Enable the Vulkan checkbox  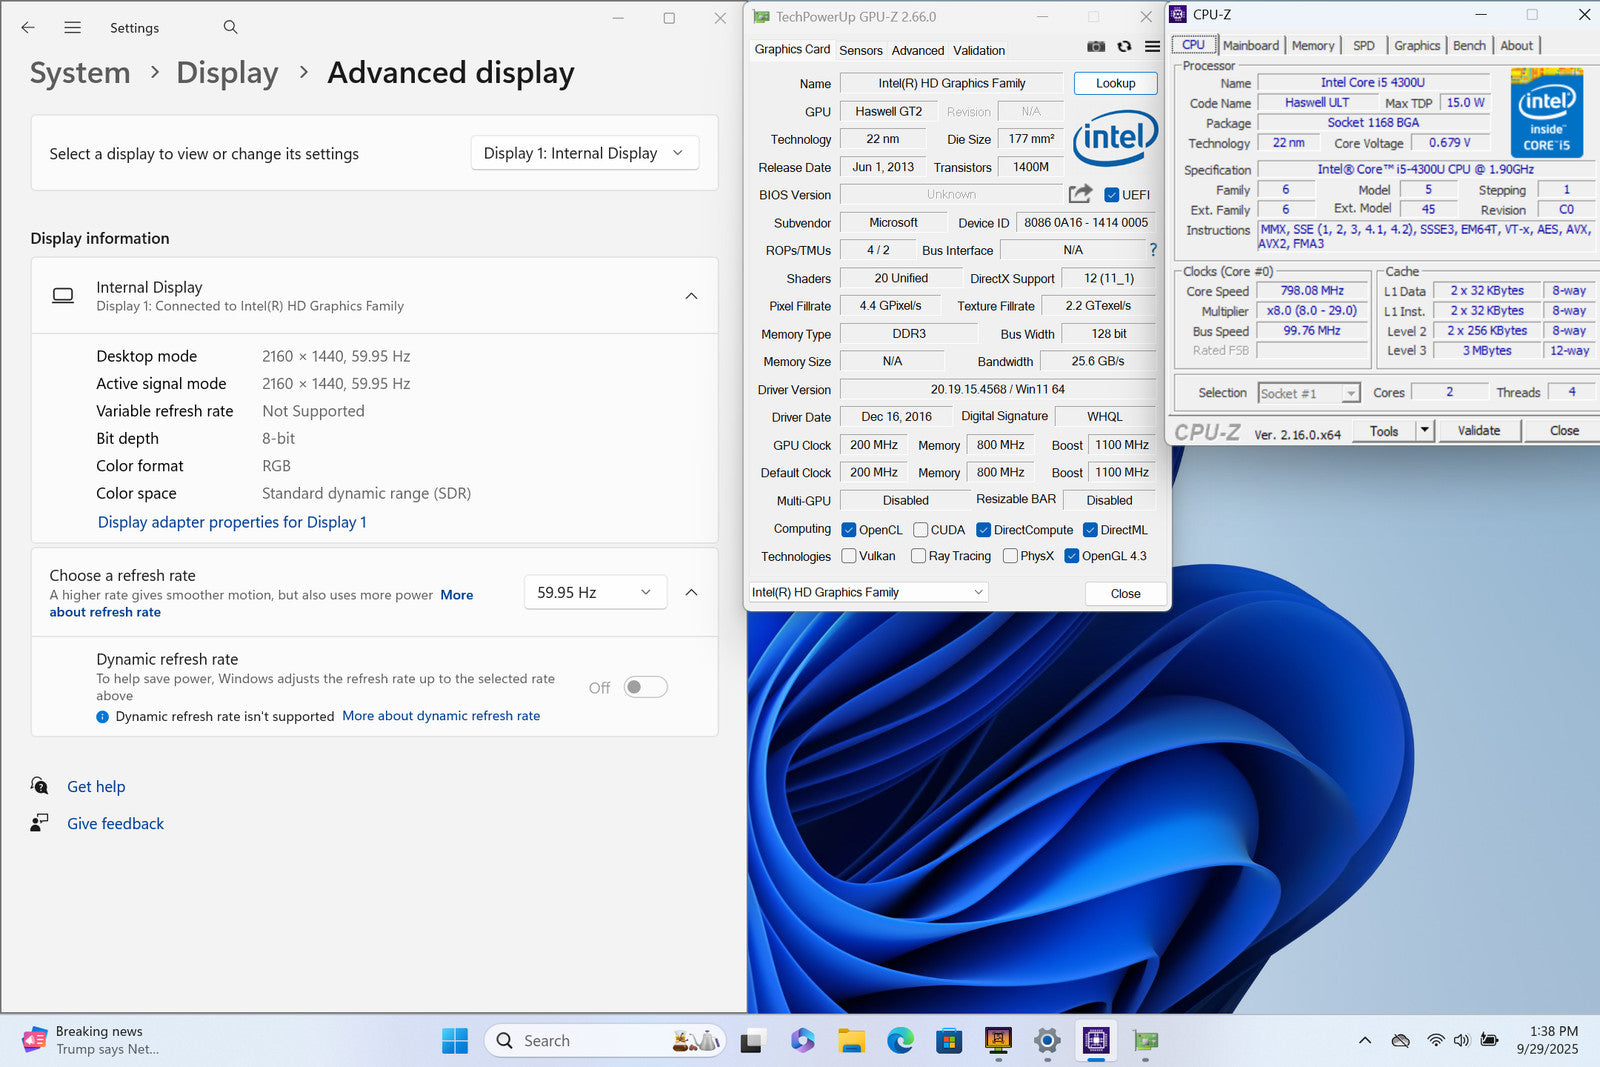point(849,556)
